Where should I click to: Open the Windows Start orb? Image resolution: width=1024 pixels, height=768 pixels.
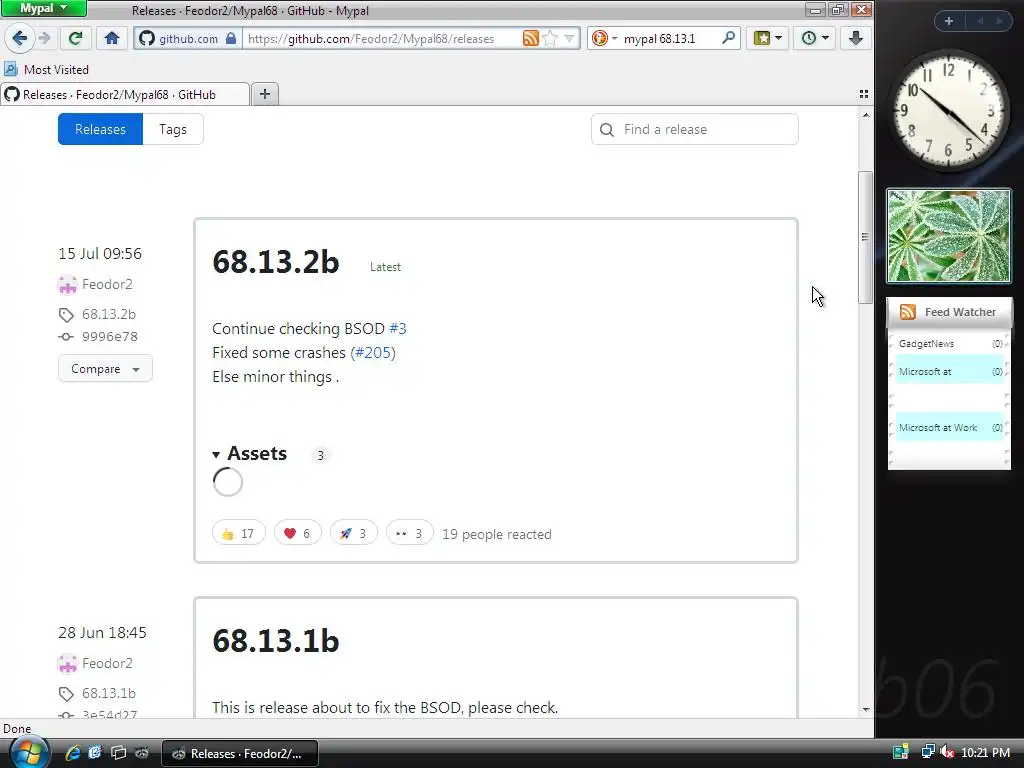[x=28, y=752]
